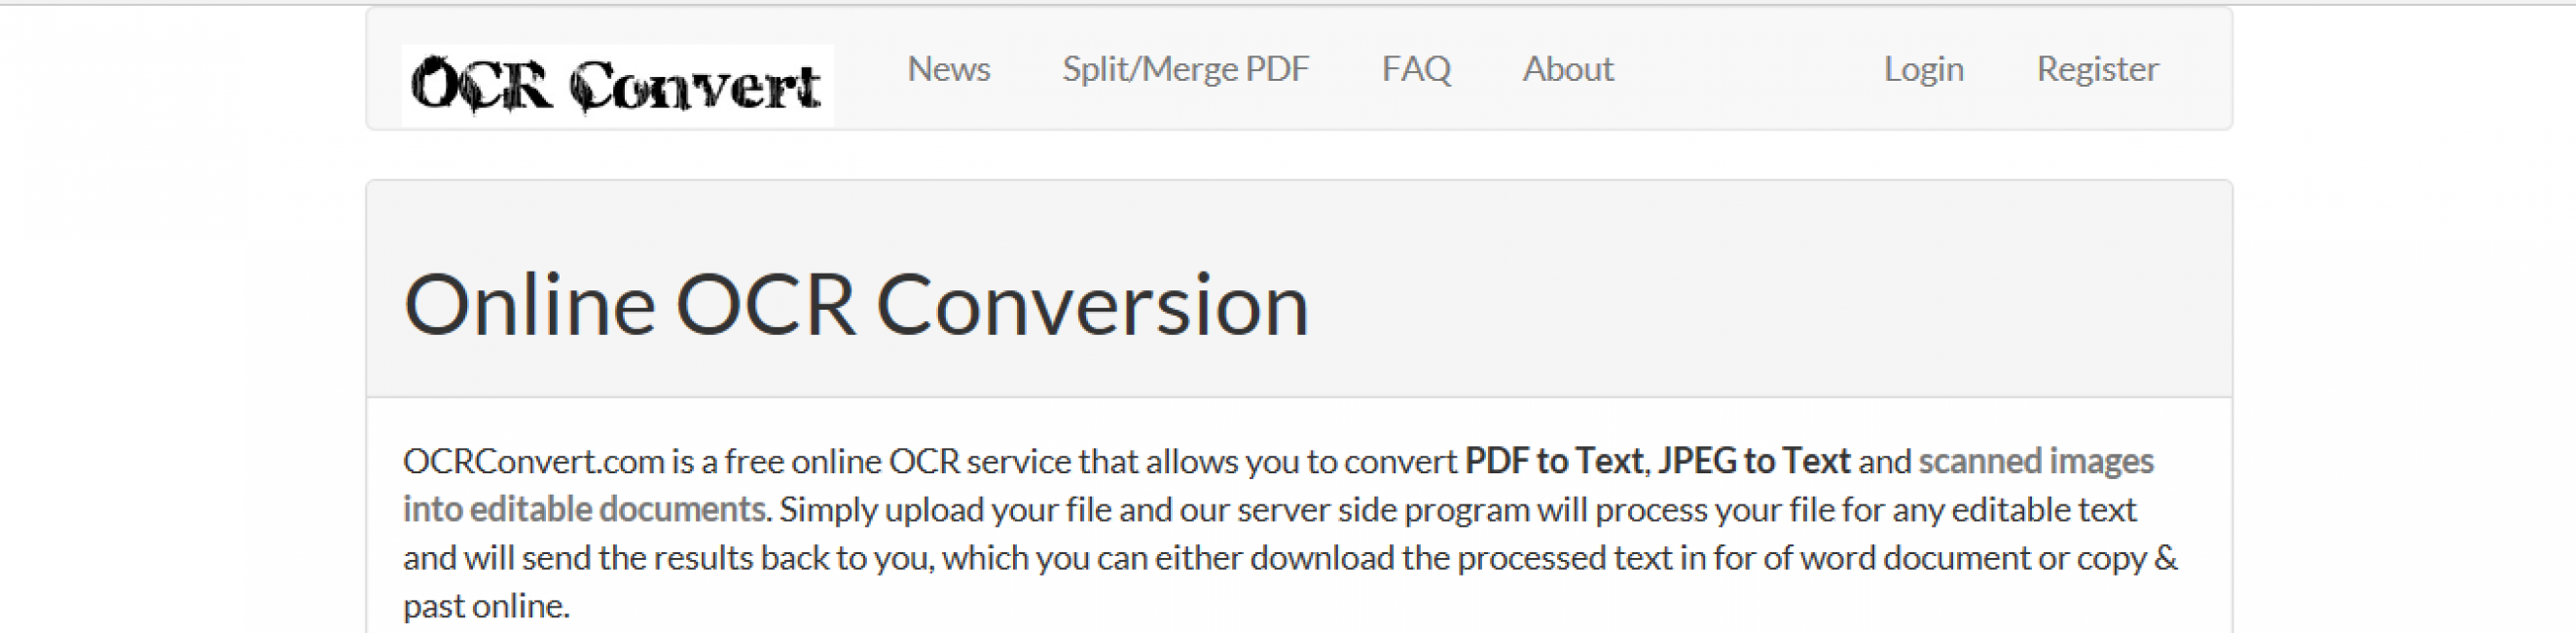Click the into editable documents link text
The width and height of the screenshot is (2576, 633).
pos(585,509)
